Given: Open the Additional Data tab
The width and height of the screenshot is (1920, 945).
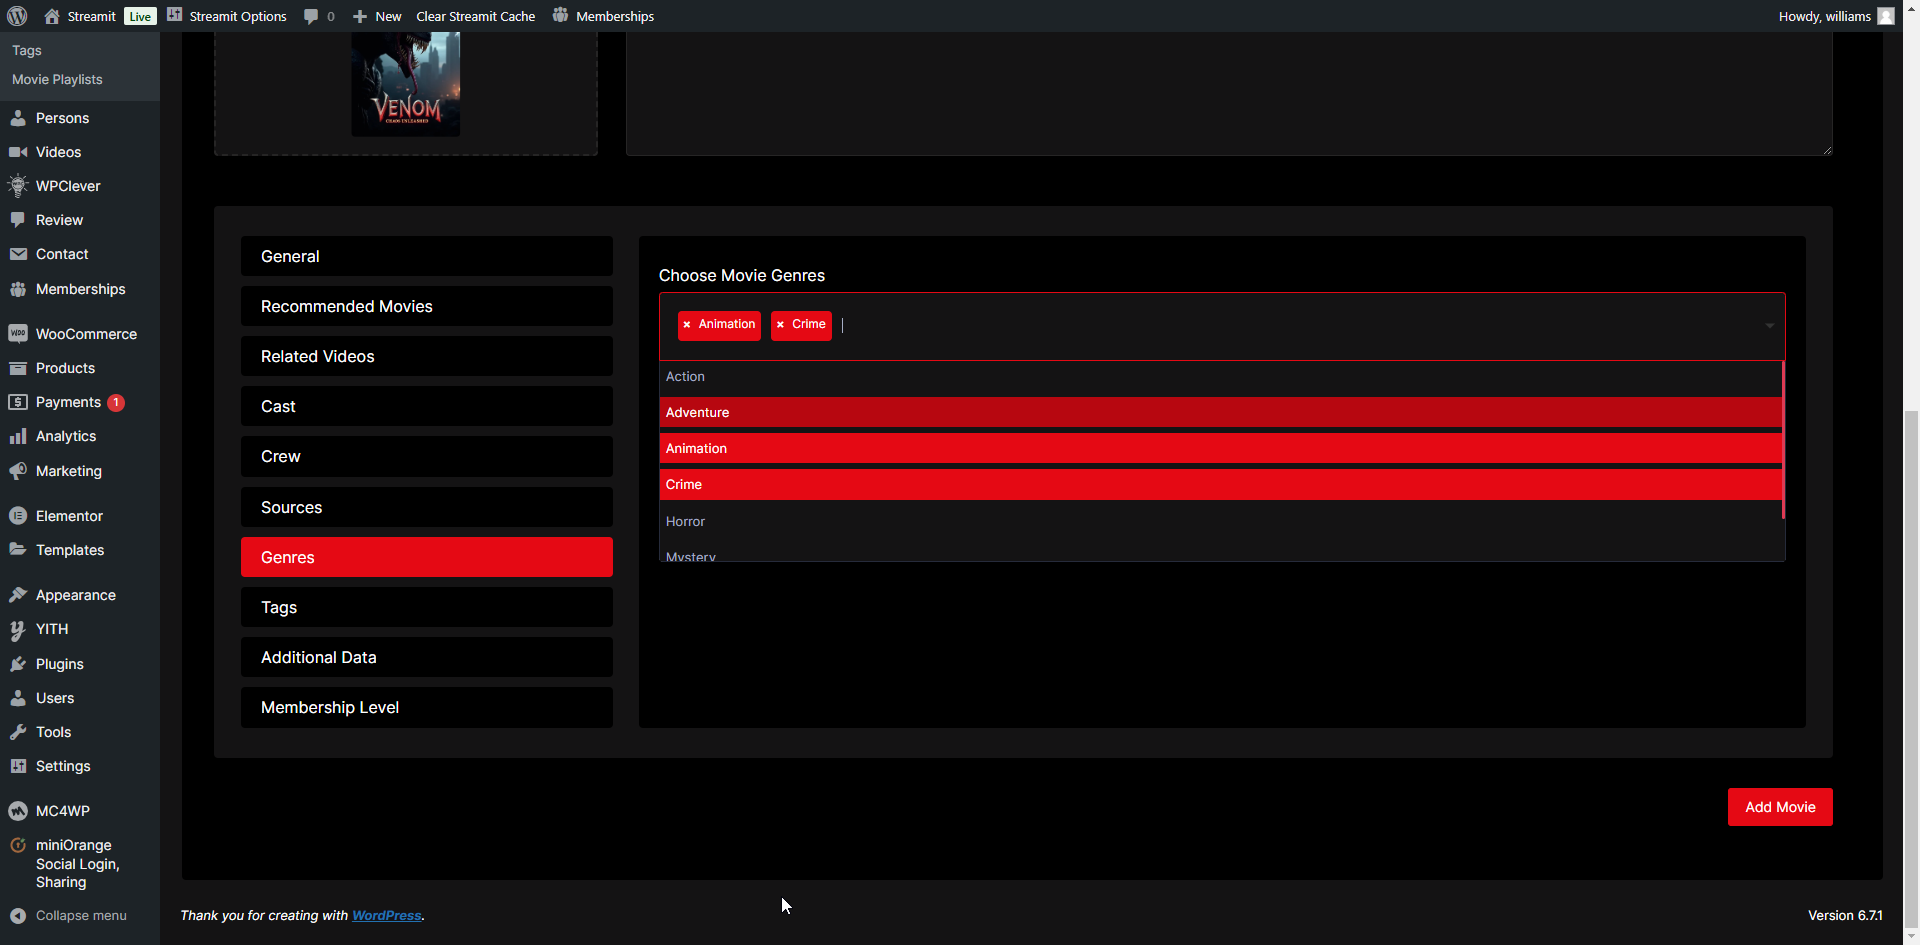Looking at the screenshot, I should point(427,657).
